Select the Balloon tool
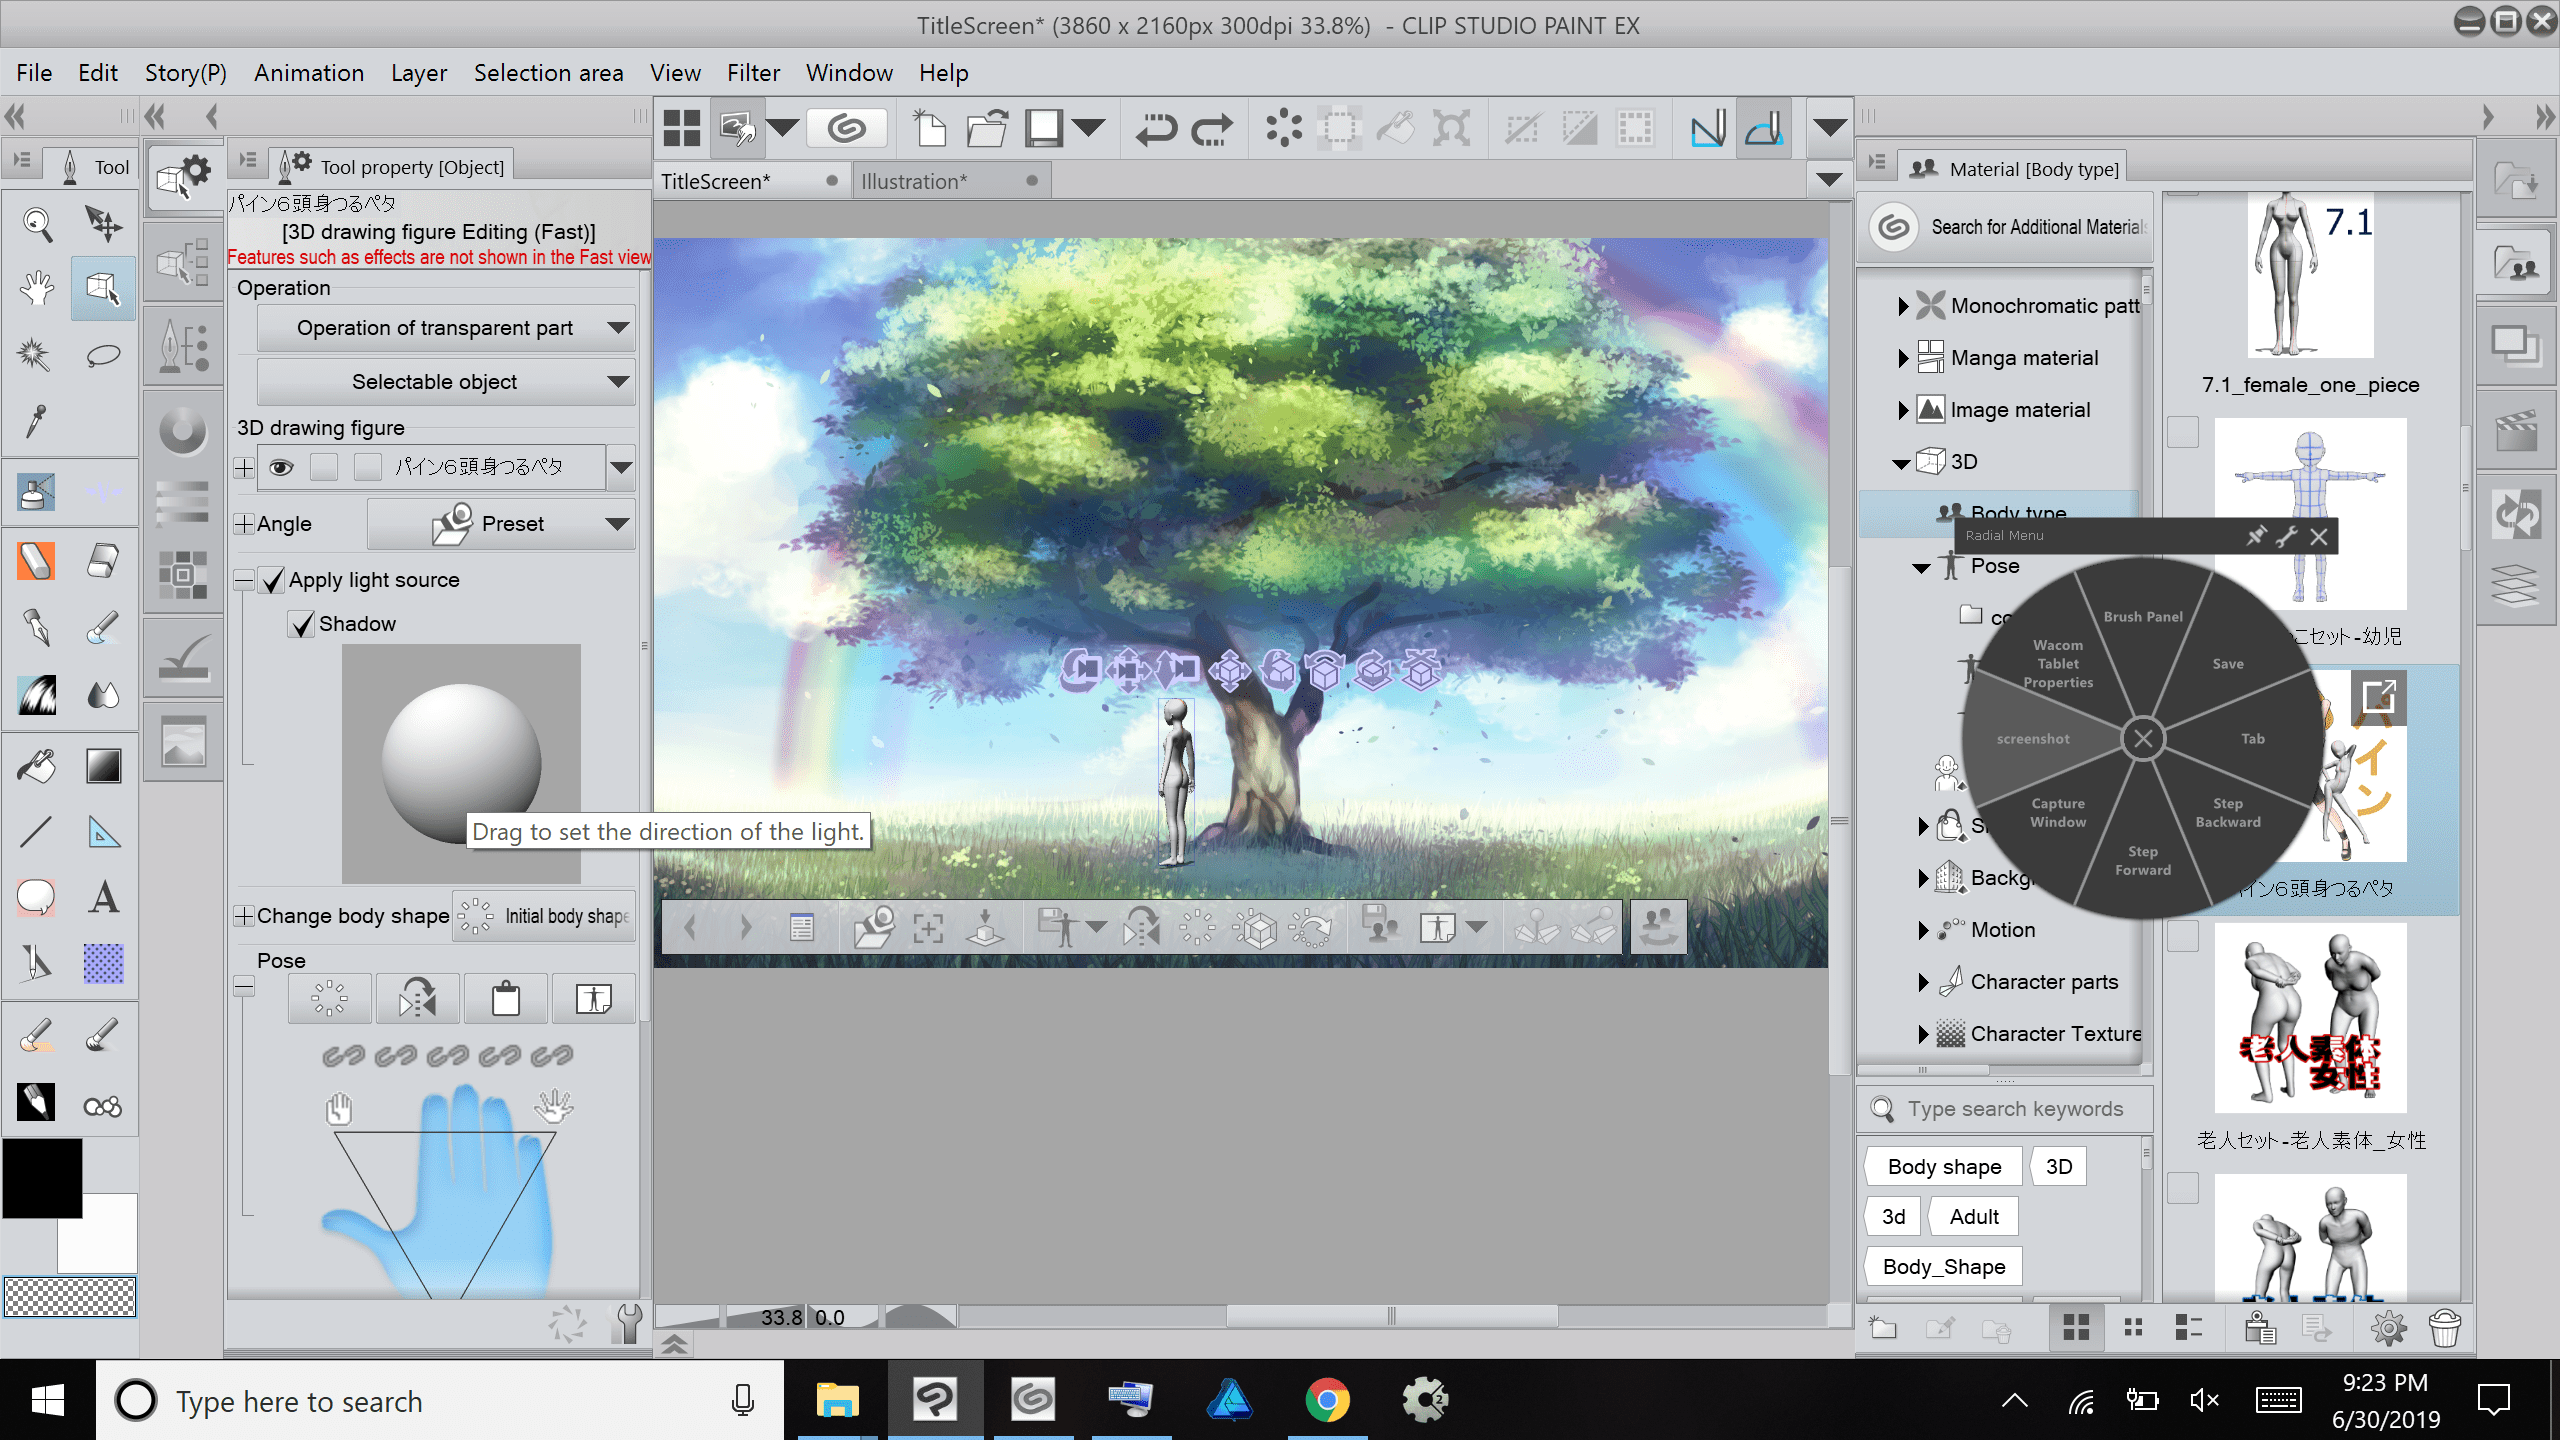This screenshot has width=2560, height=1440. (37, 898)
